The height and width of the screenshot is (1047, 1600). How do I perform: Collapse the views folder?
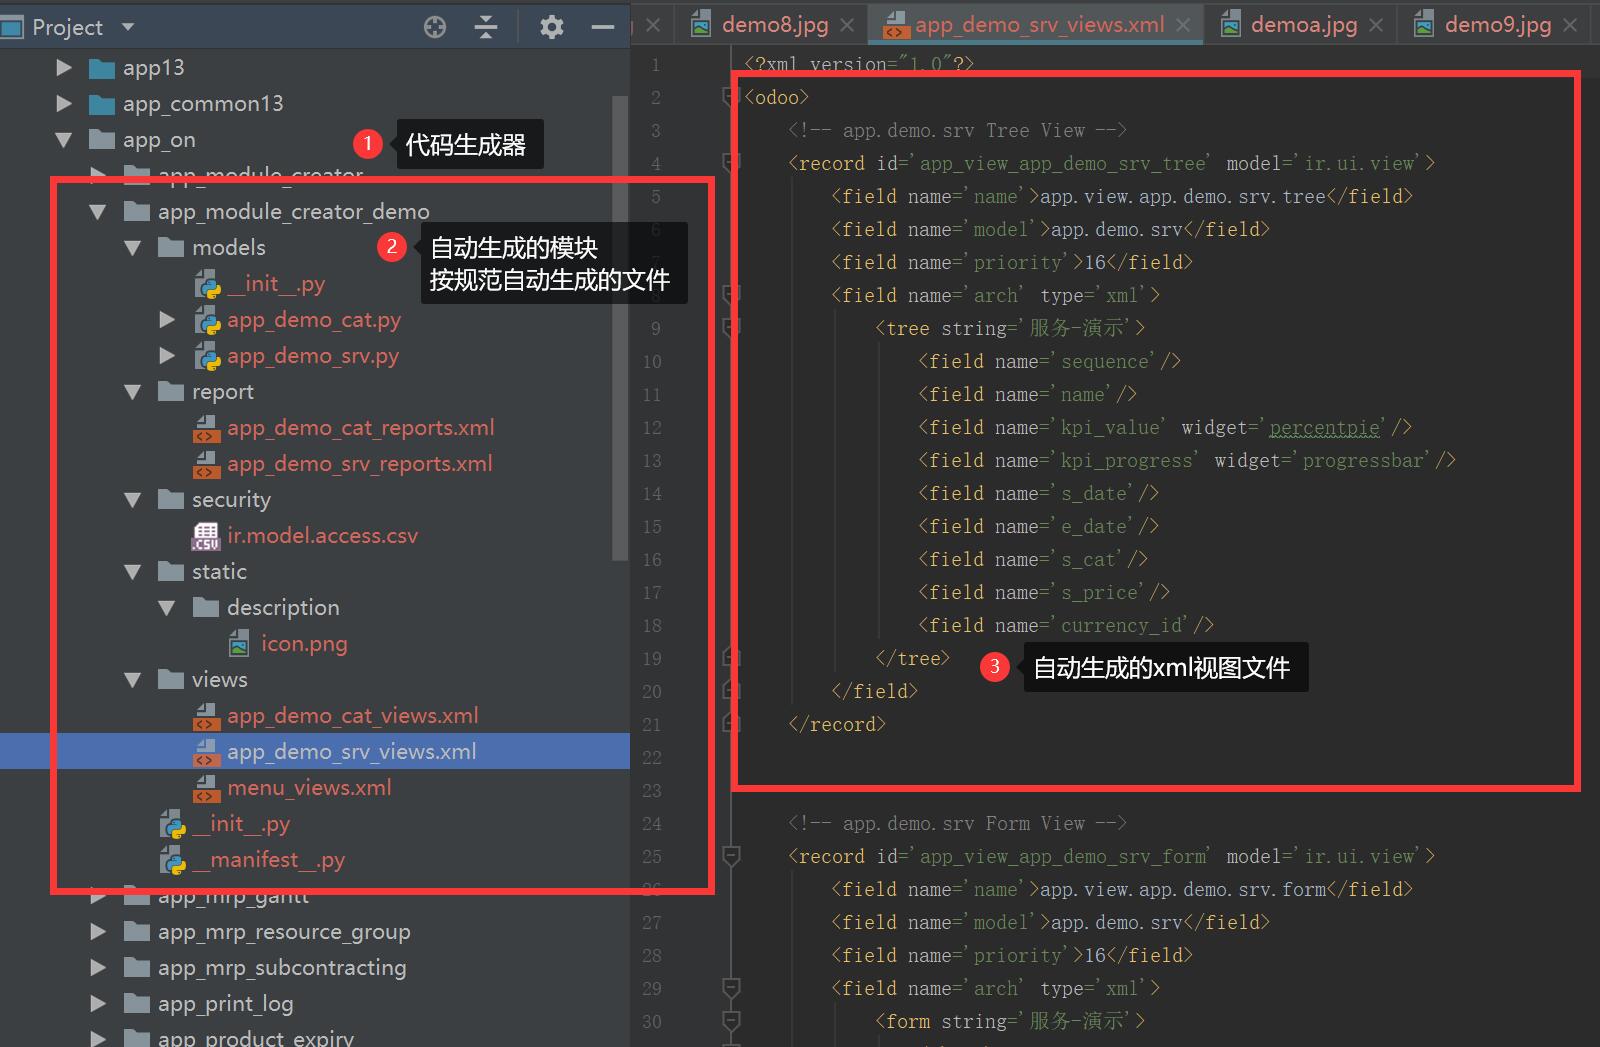click(x=132, y=680)
